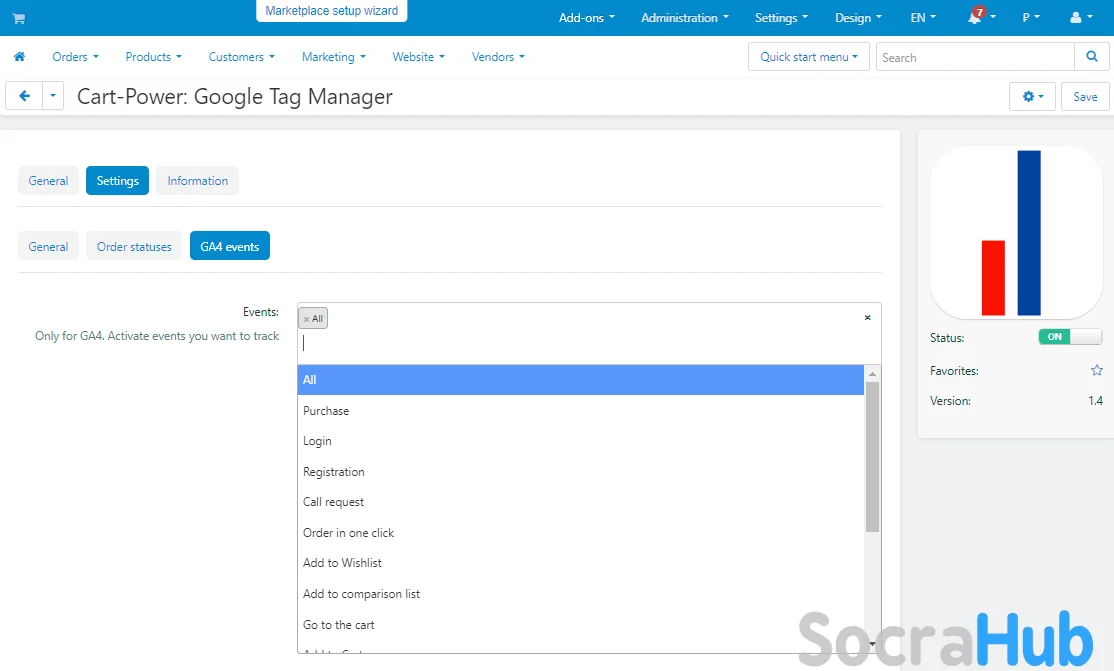Switch to the Order statuses tab
The height and width of the screenshot is (671, 1114).
pos(134,246)
